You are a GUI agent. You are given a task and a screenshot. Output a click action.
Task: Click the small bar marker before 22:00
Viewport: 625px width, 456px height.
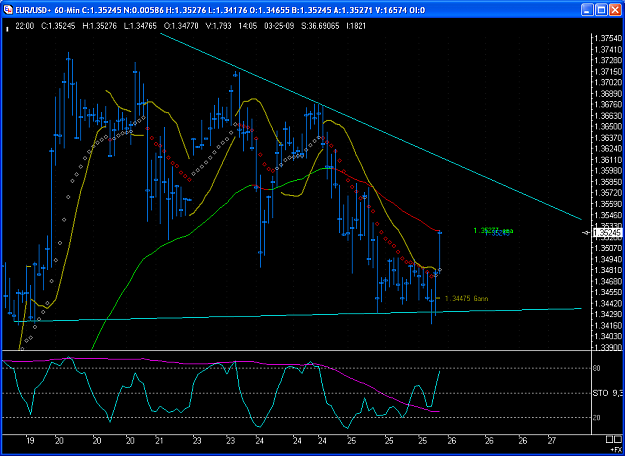pos(7,28)
